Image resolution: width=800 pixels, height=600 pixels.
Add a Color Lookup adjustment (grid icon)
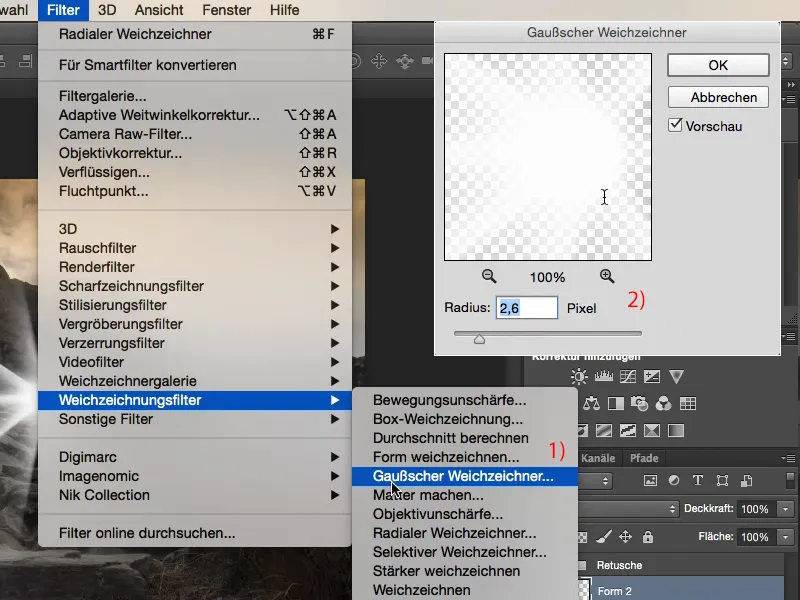[688, 404]
